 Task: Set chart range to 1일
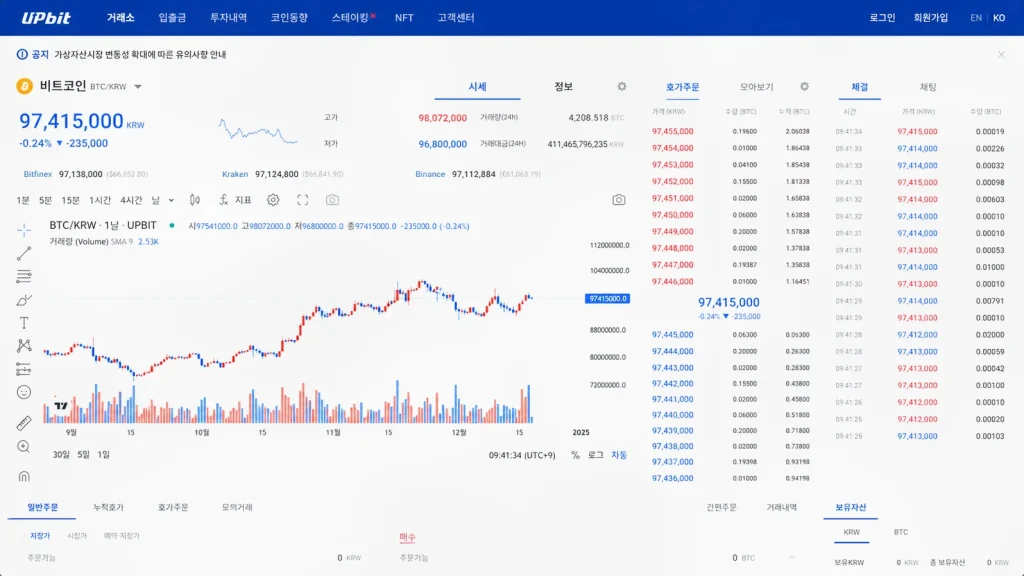pyautogui.click(x=103, y=455)
